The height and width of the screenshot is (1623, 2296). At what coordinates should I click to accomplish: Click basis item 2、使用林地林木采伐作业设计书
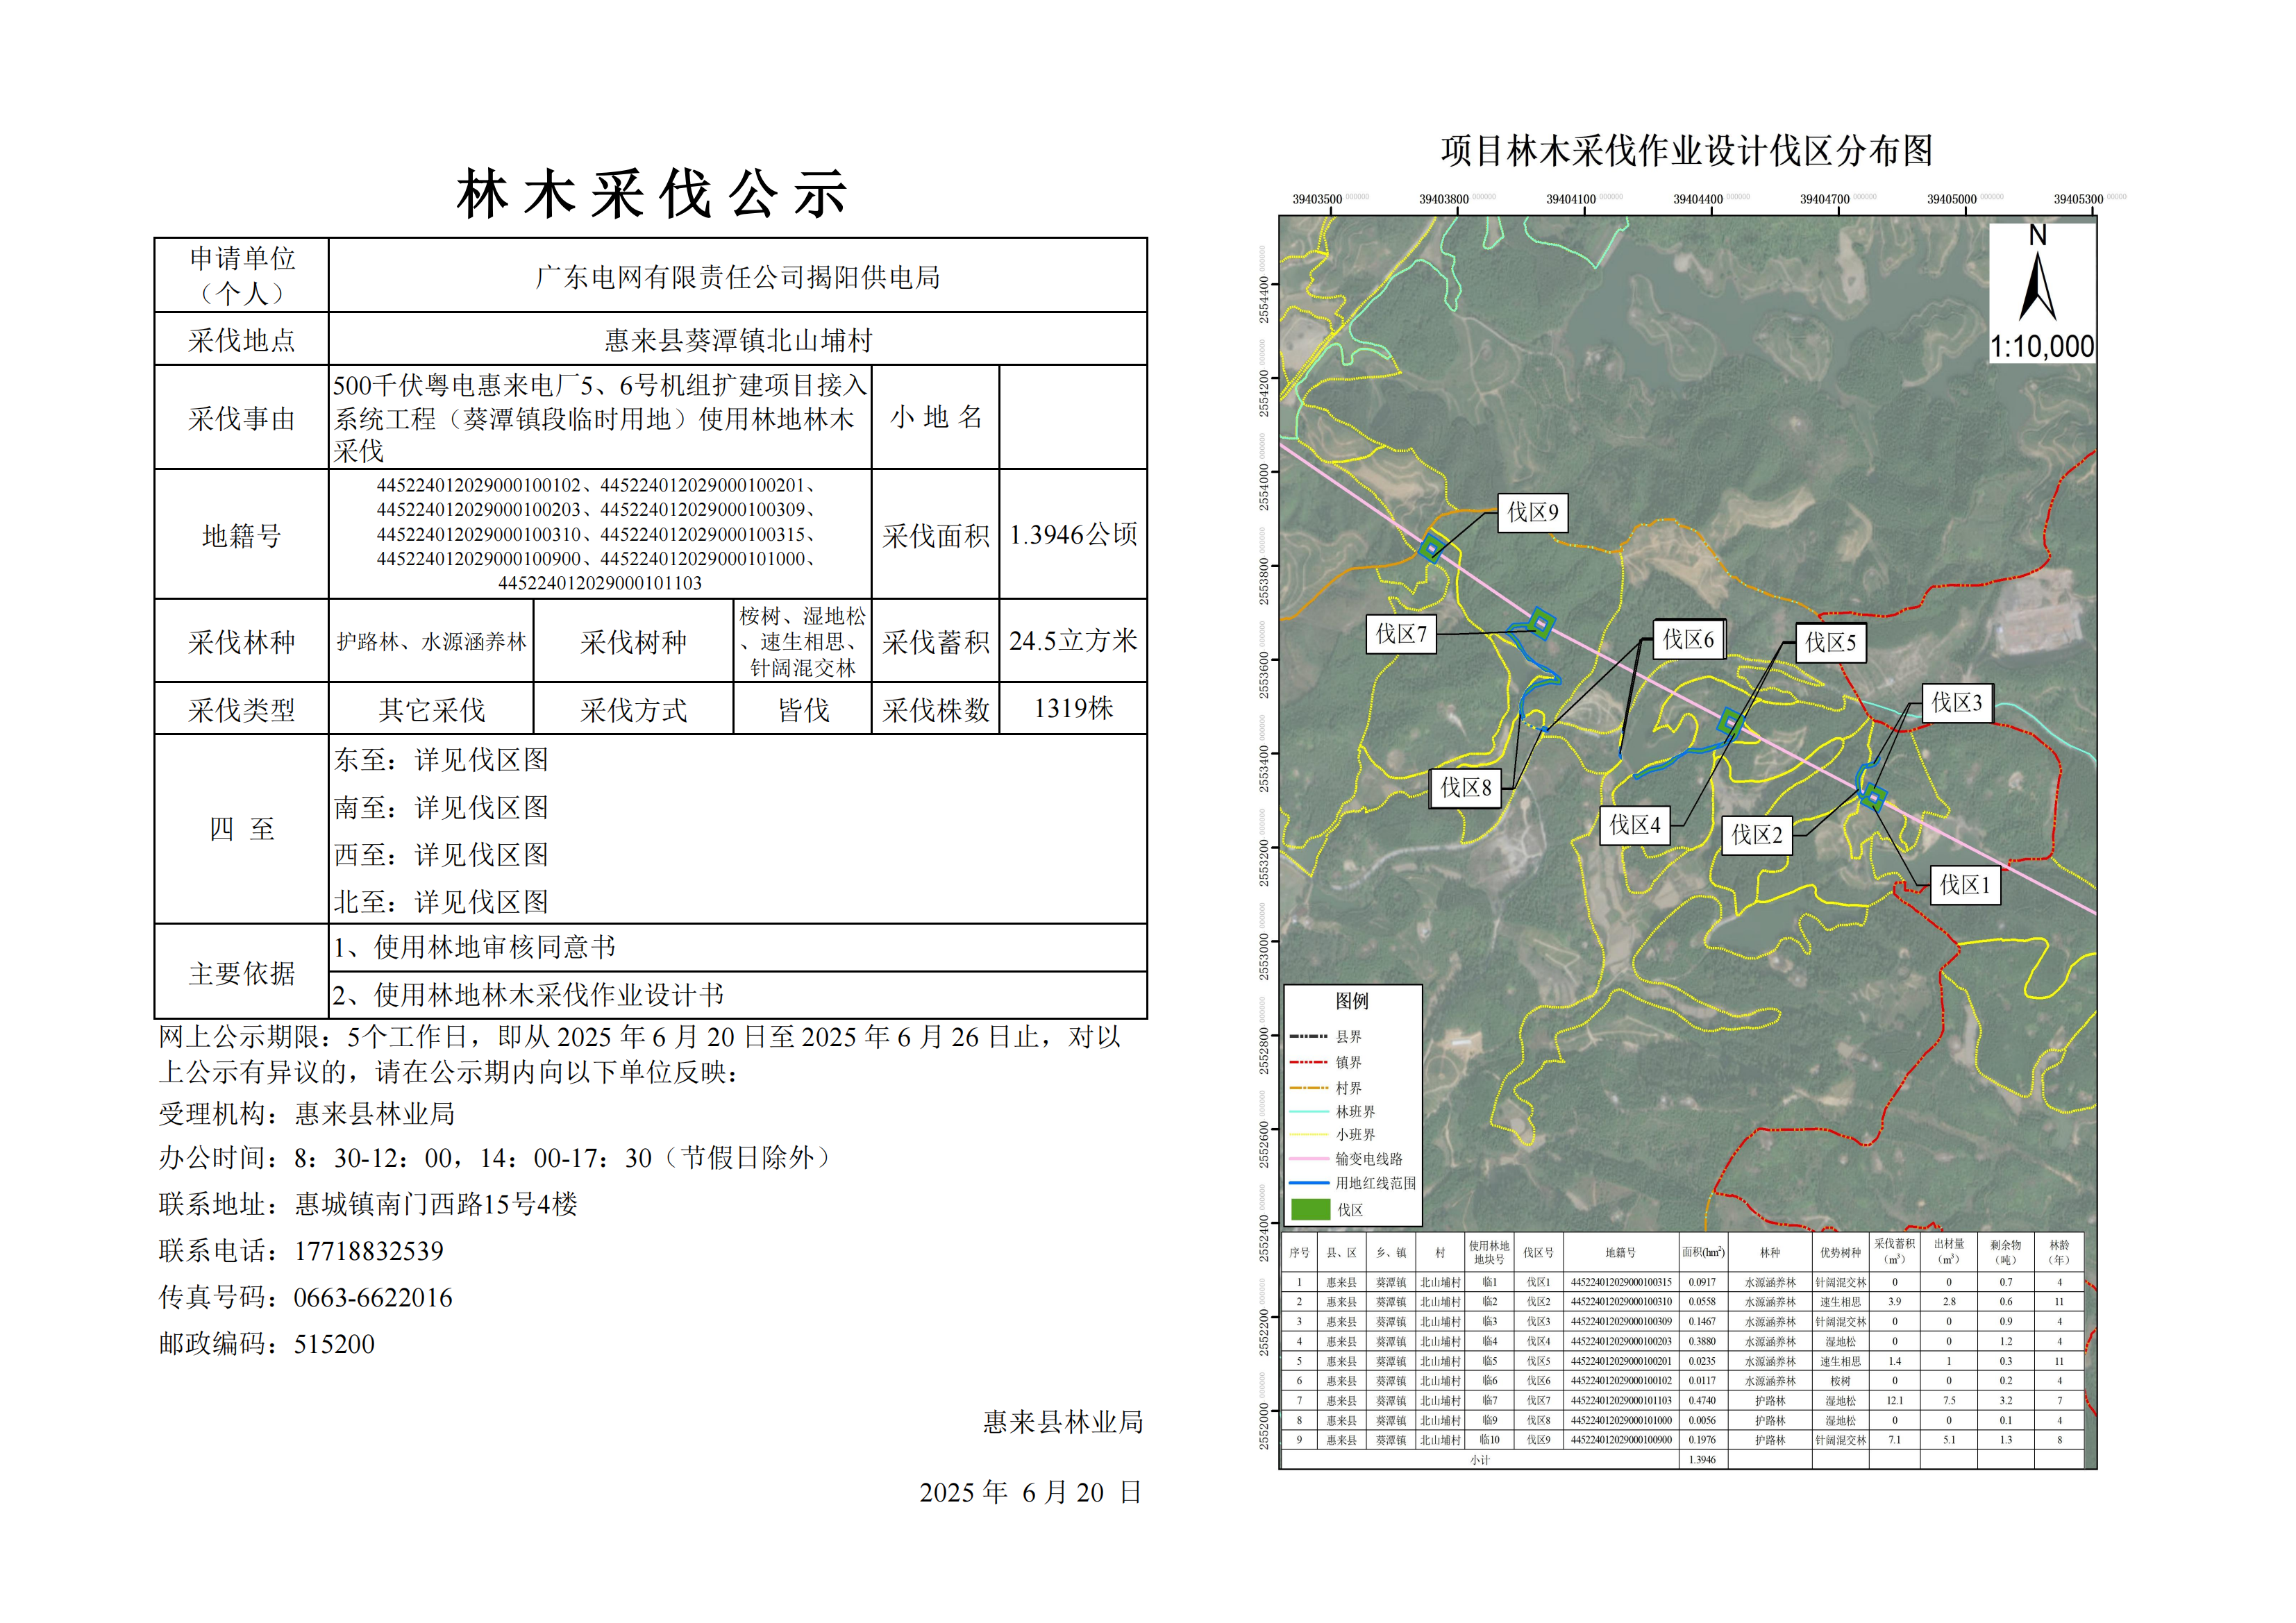[528, 995]
